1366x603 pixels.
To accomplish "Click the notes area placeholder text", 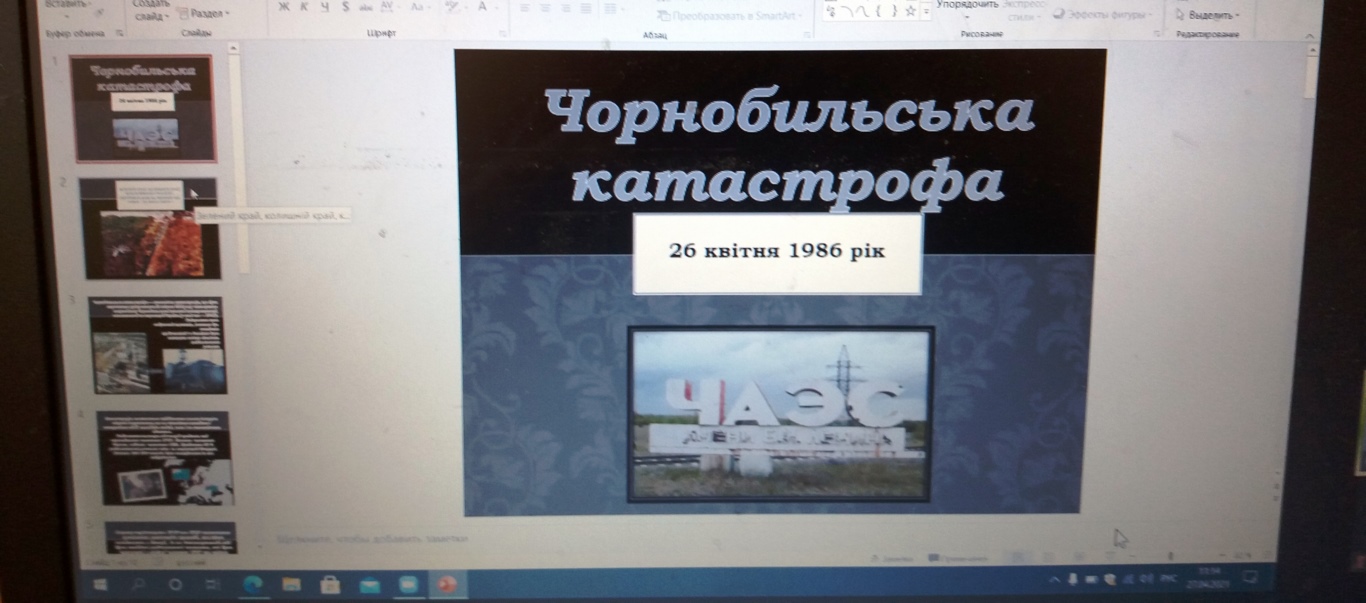I will (373, 539).
